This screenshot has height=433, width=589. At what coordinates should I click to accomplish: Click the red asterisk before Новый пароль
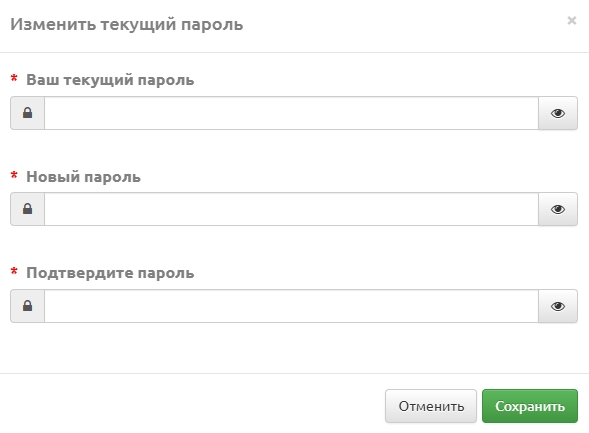14,175
